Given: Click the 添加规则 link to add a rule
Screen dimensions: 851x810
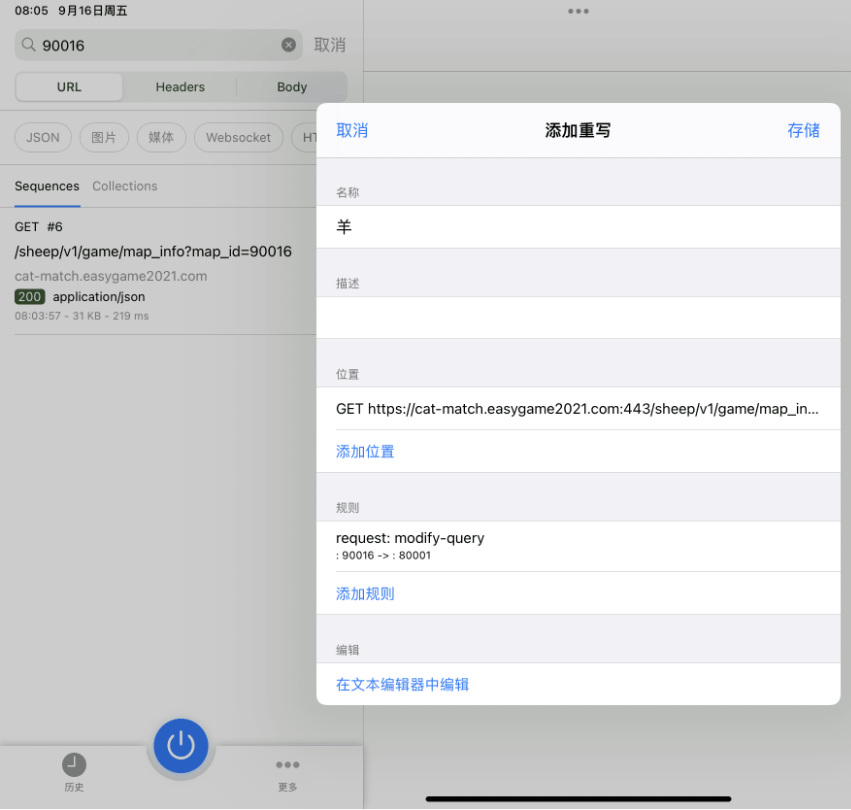Looking at the screenshot, I should tap(365, 593).
